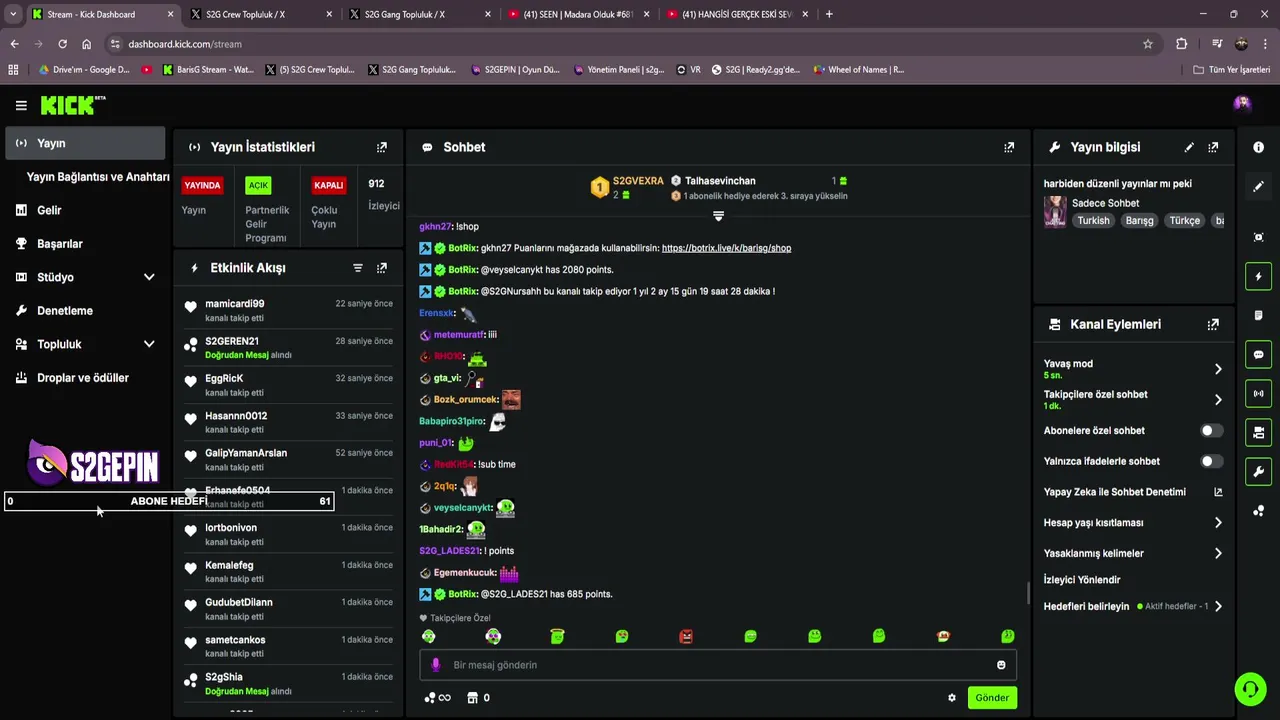1280x720 pixels.
Task: Open Yayın Bağlantısı ve Anahtarı
Action: tap(98, 177)
